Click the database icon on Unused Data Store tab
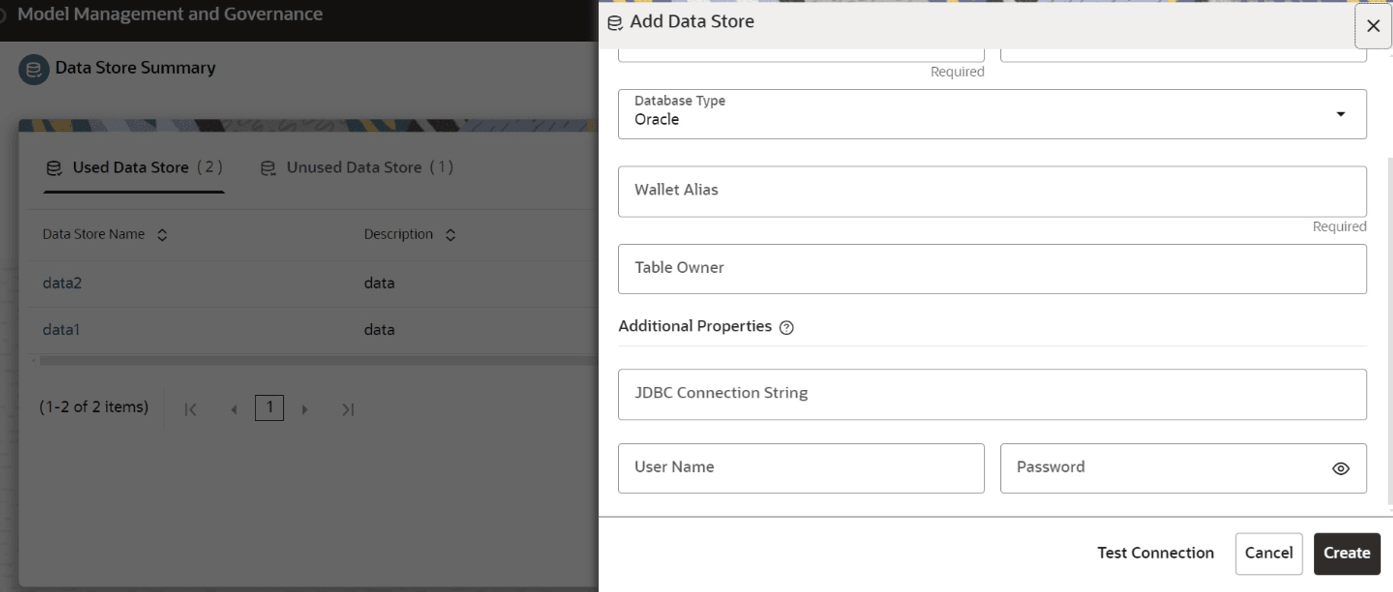1393x592 pixels. pos(266,167)
